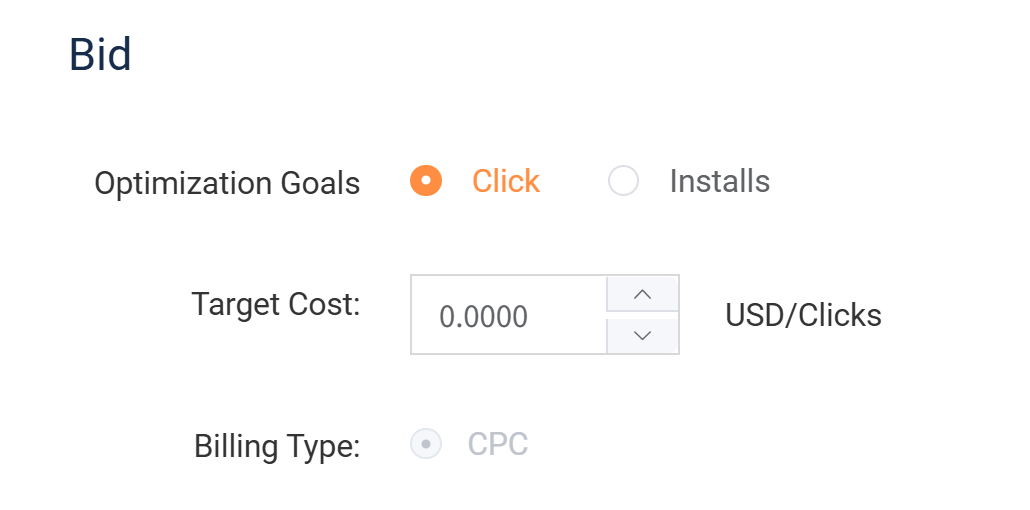Click the "Bid" section heading

(100, 54)
